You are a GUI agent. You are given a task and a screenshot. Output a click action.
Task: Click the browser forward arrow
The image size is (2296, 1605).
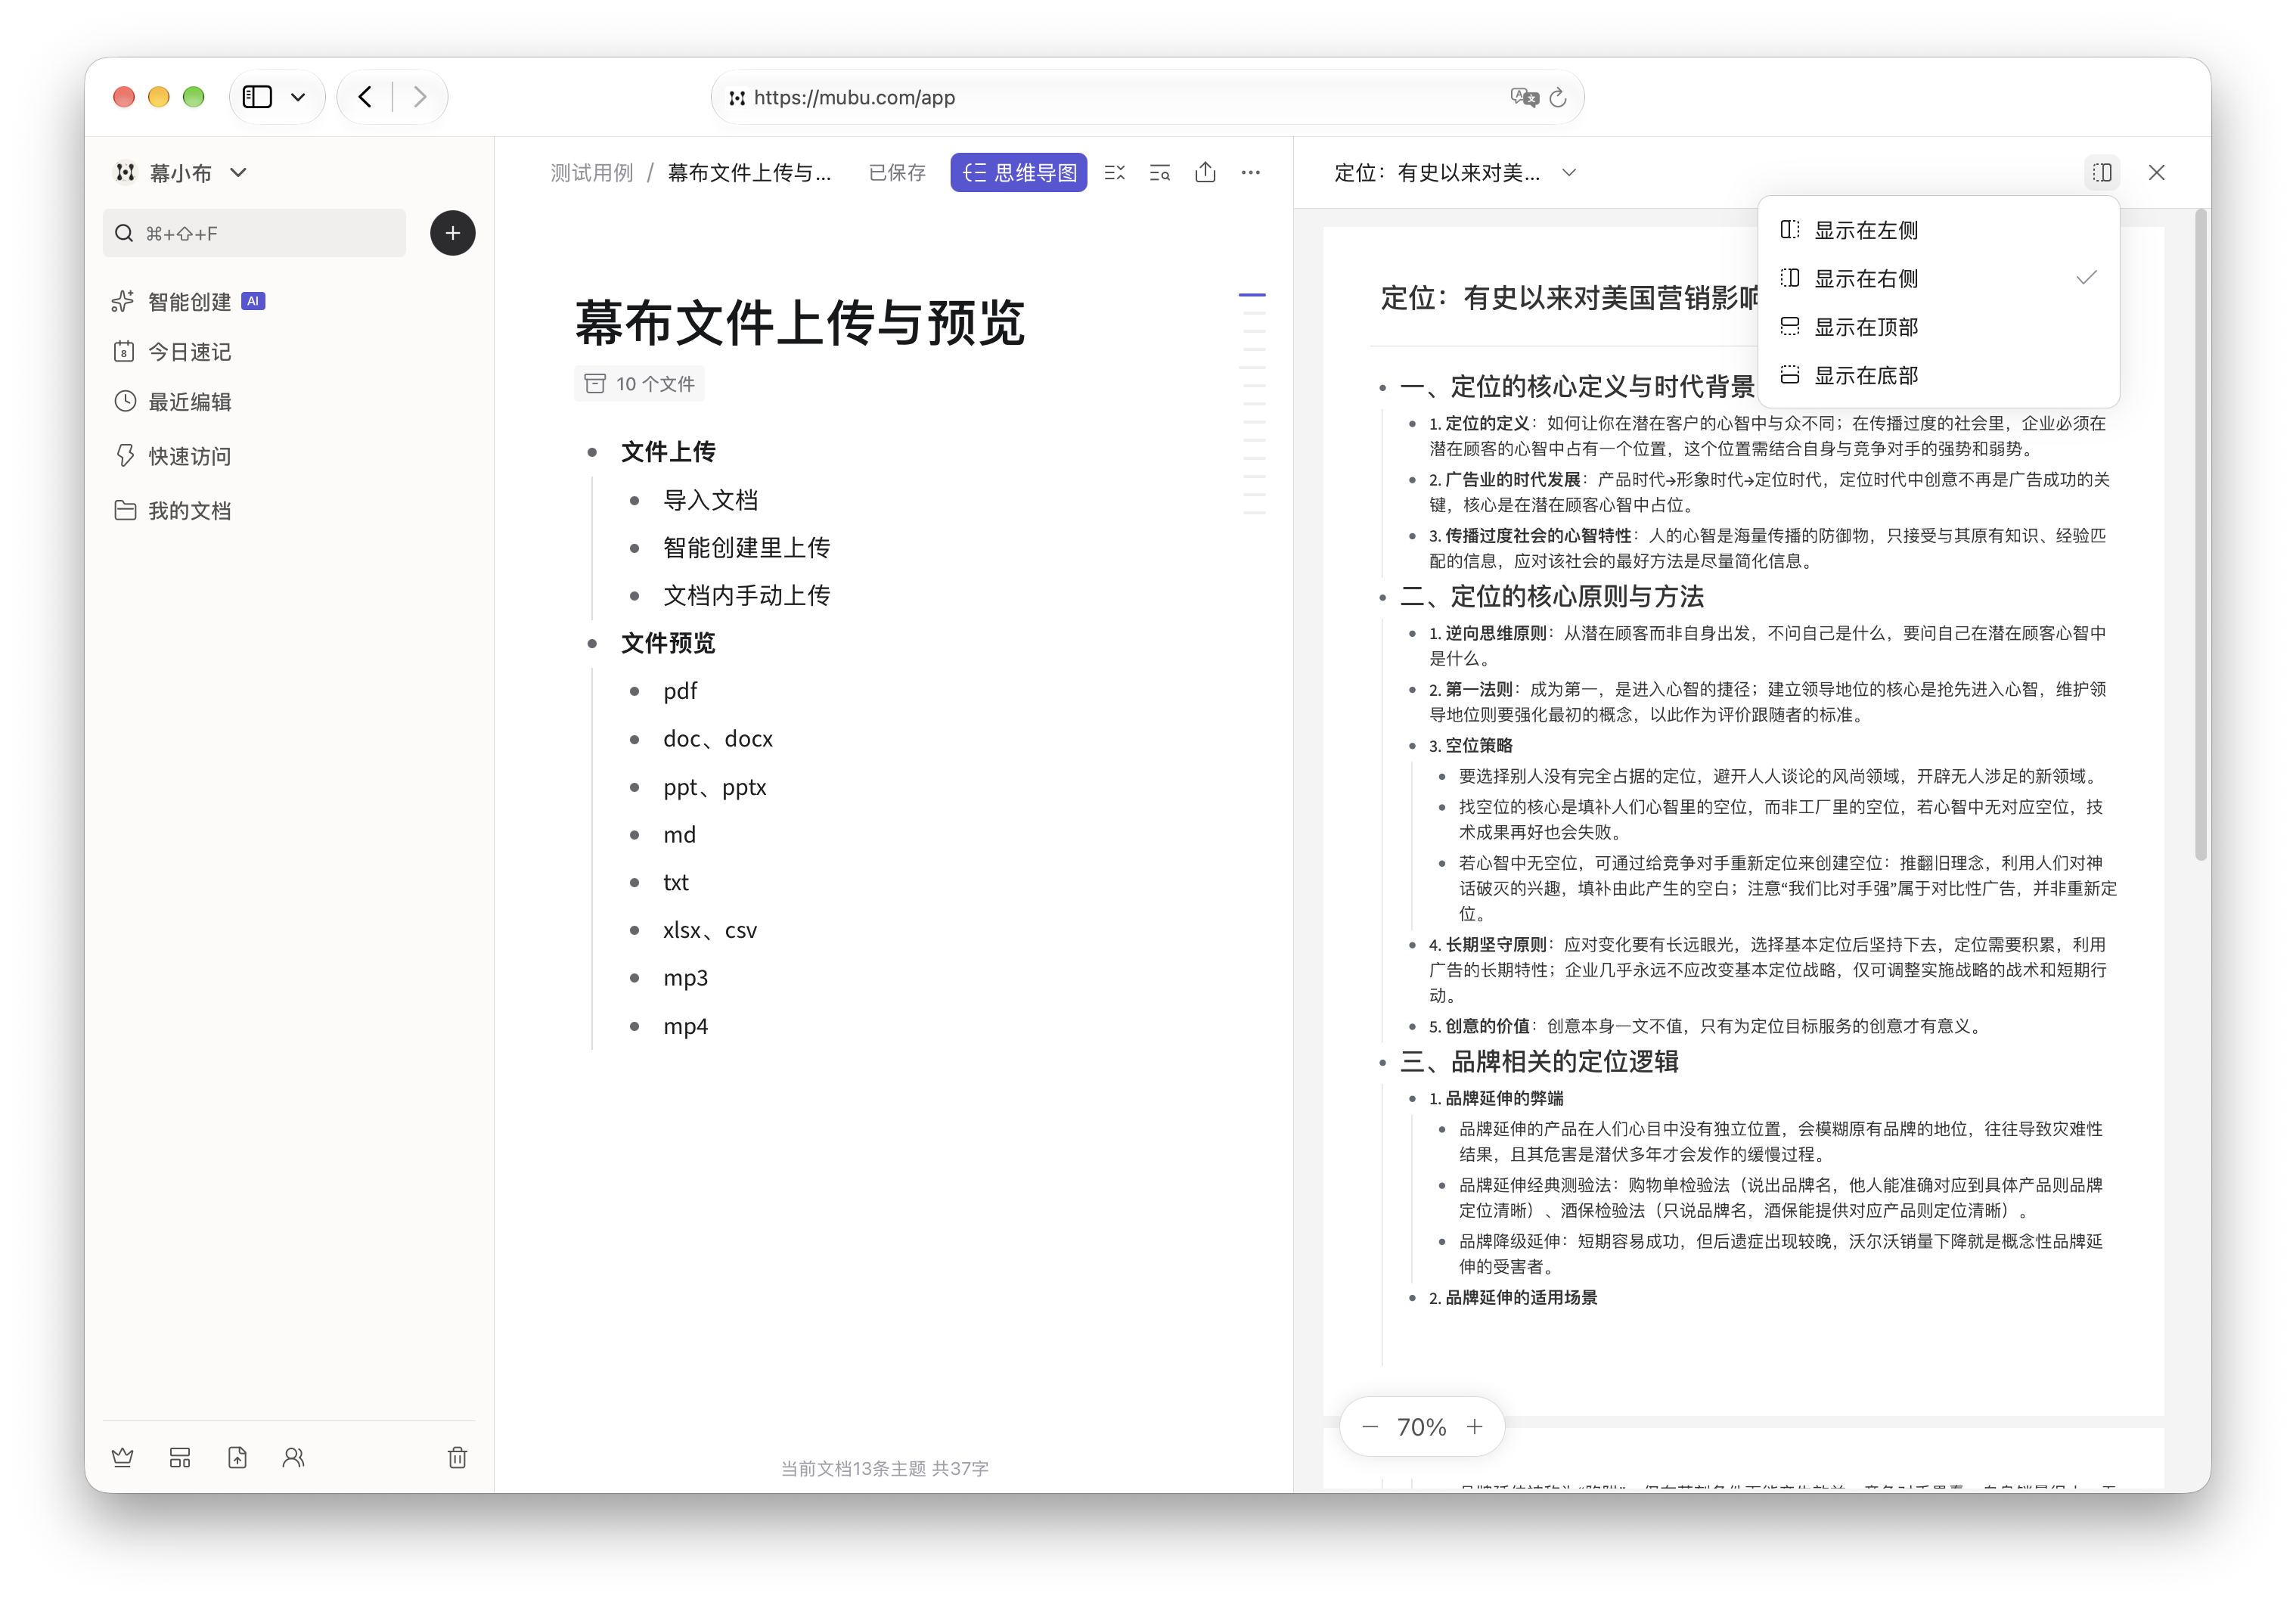(x=420, y=97)
